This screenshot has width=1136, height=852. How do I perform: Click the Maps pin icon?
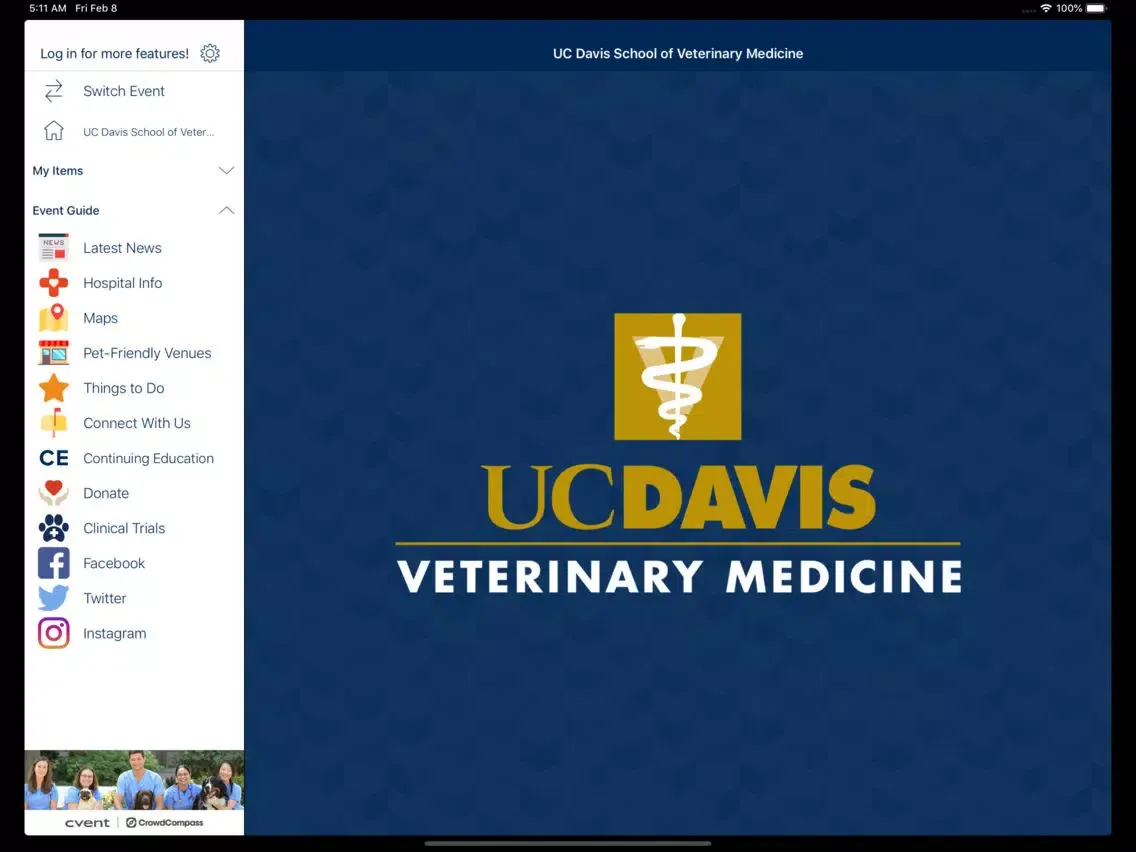[x=54, y=317]
